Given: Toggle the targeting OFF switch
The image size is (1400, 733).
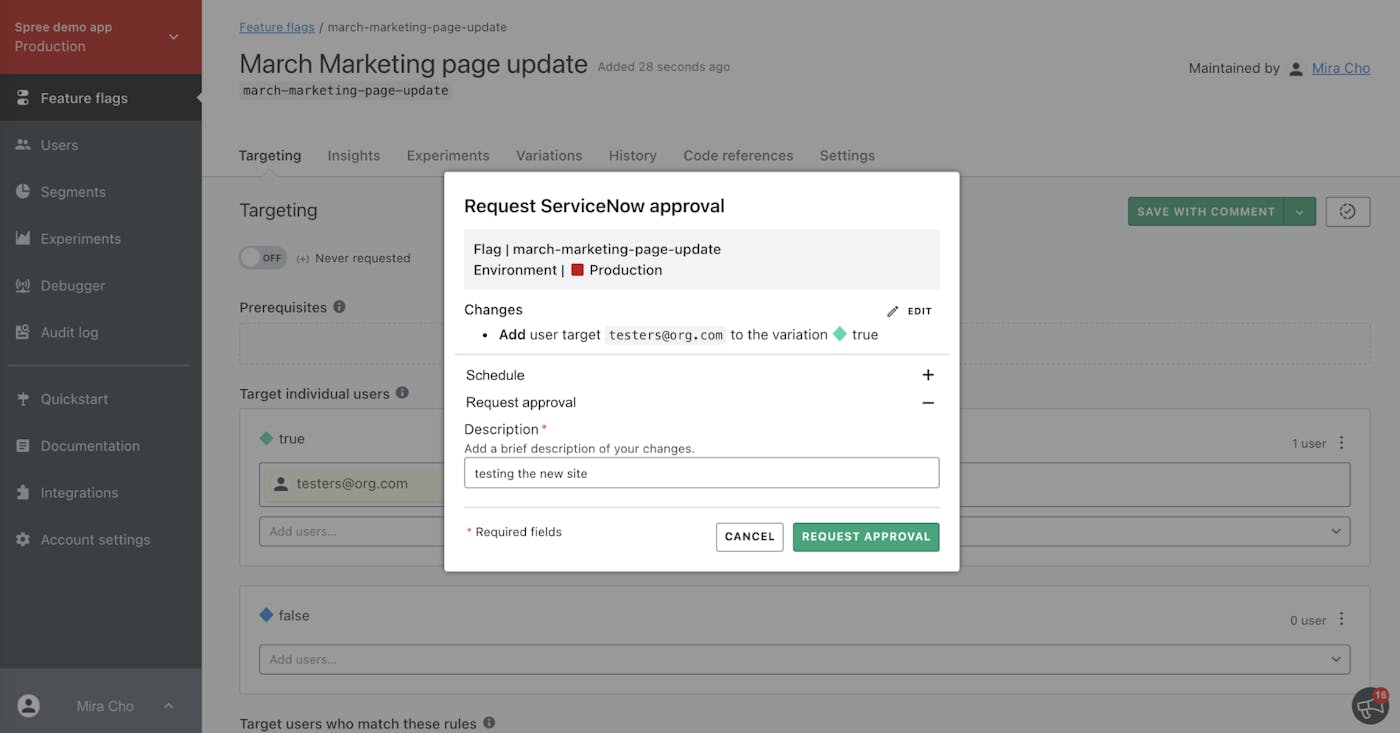Looking at the screenshot, I should (263, 258).
